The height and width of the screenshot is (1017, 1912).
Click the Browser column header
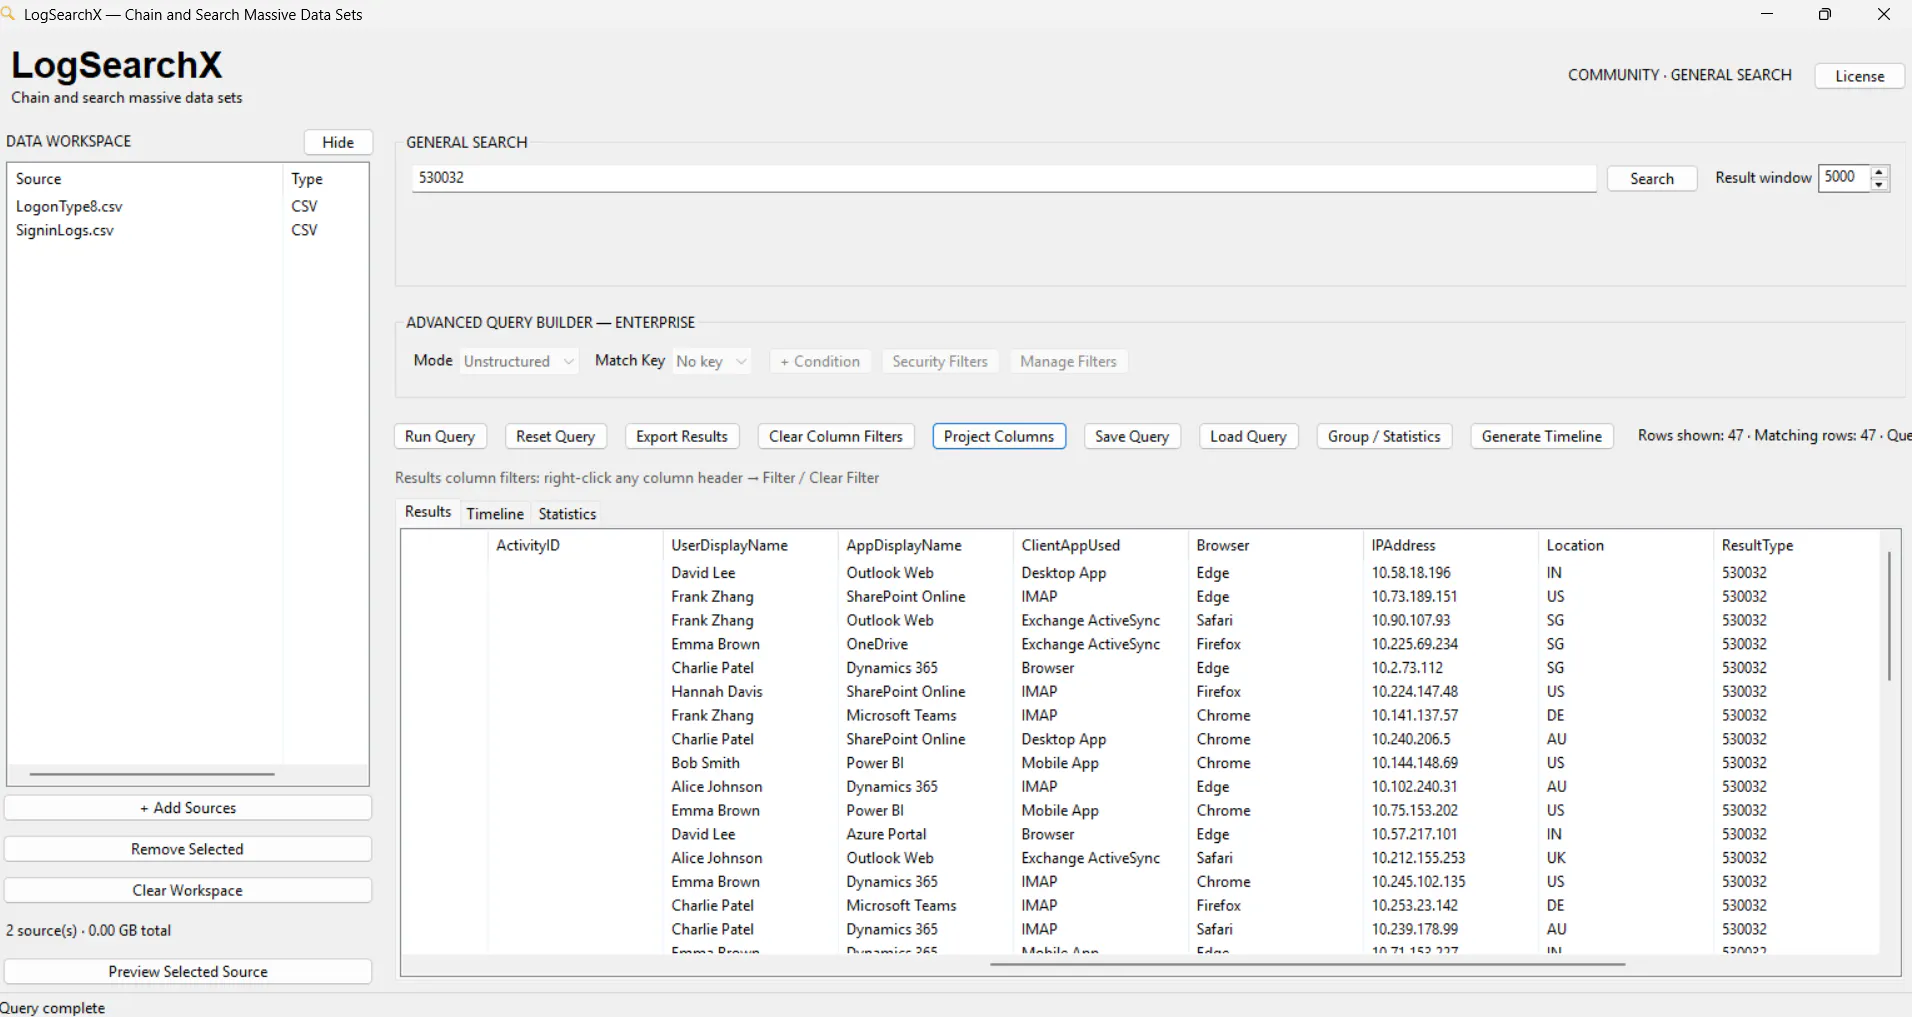tap(1275, 545)
